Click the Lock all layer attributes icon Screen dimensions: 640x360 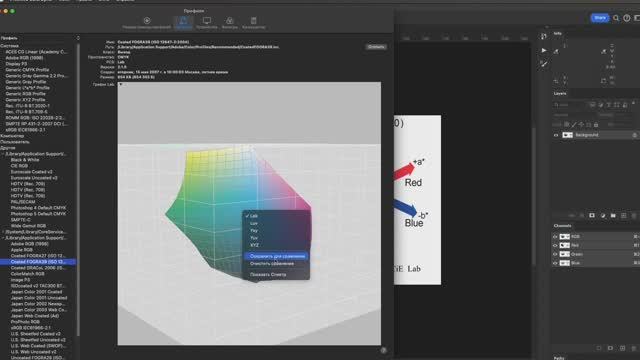596,124
